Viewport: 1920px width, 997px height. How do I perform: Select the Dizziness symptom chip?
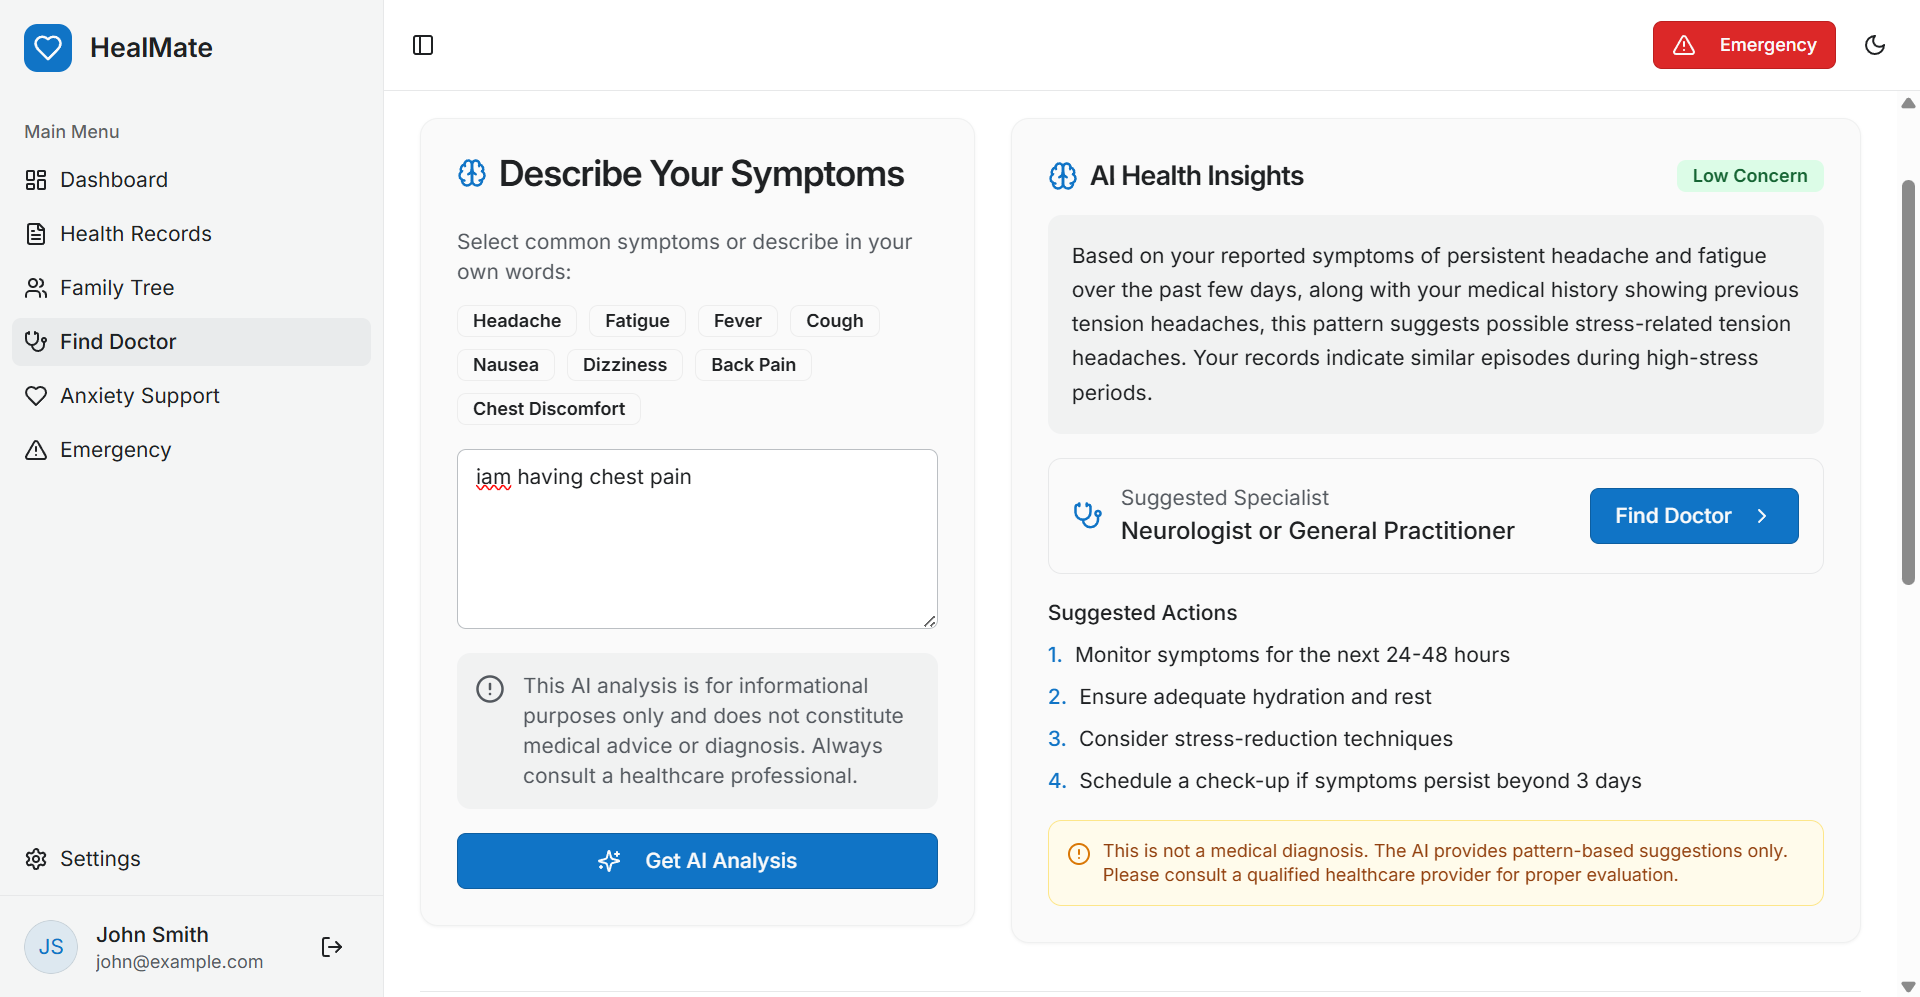point(625,365)
